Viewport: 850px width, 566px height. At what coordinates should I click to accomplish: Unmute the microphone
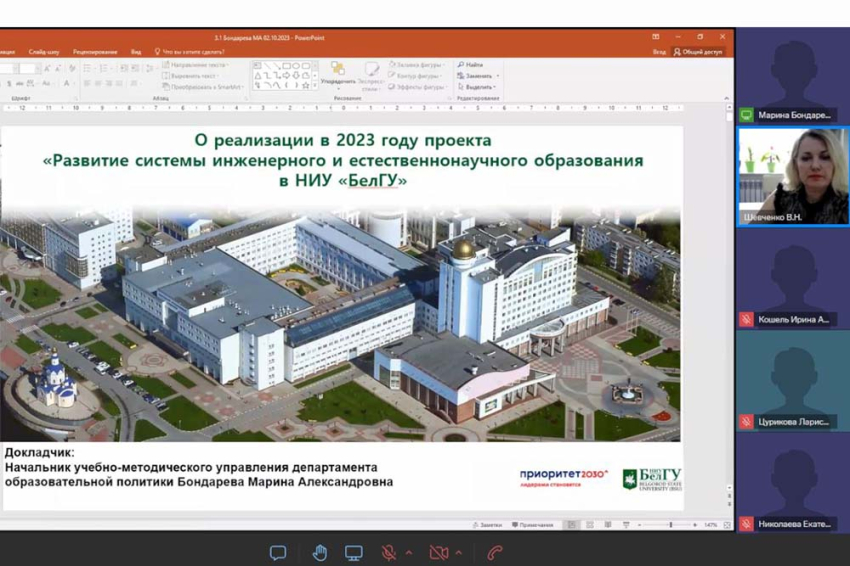pos(389,553)
